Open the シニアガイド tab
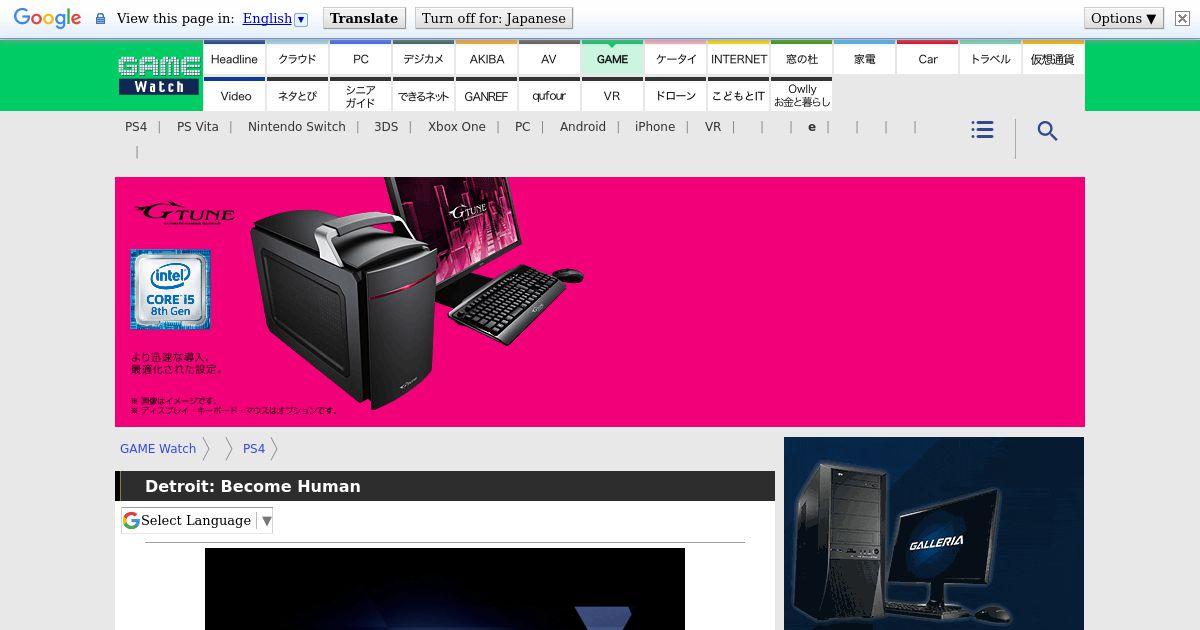The image size is (1200, 630). point(360,95)
